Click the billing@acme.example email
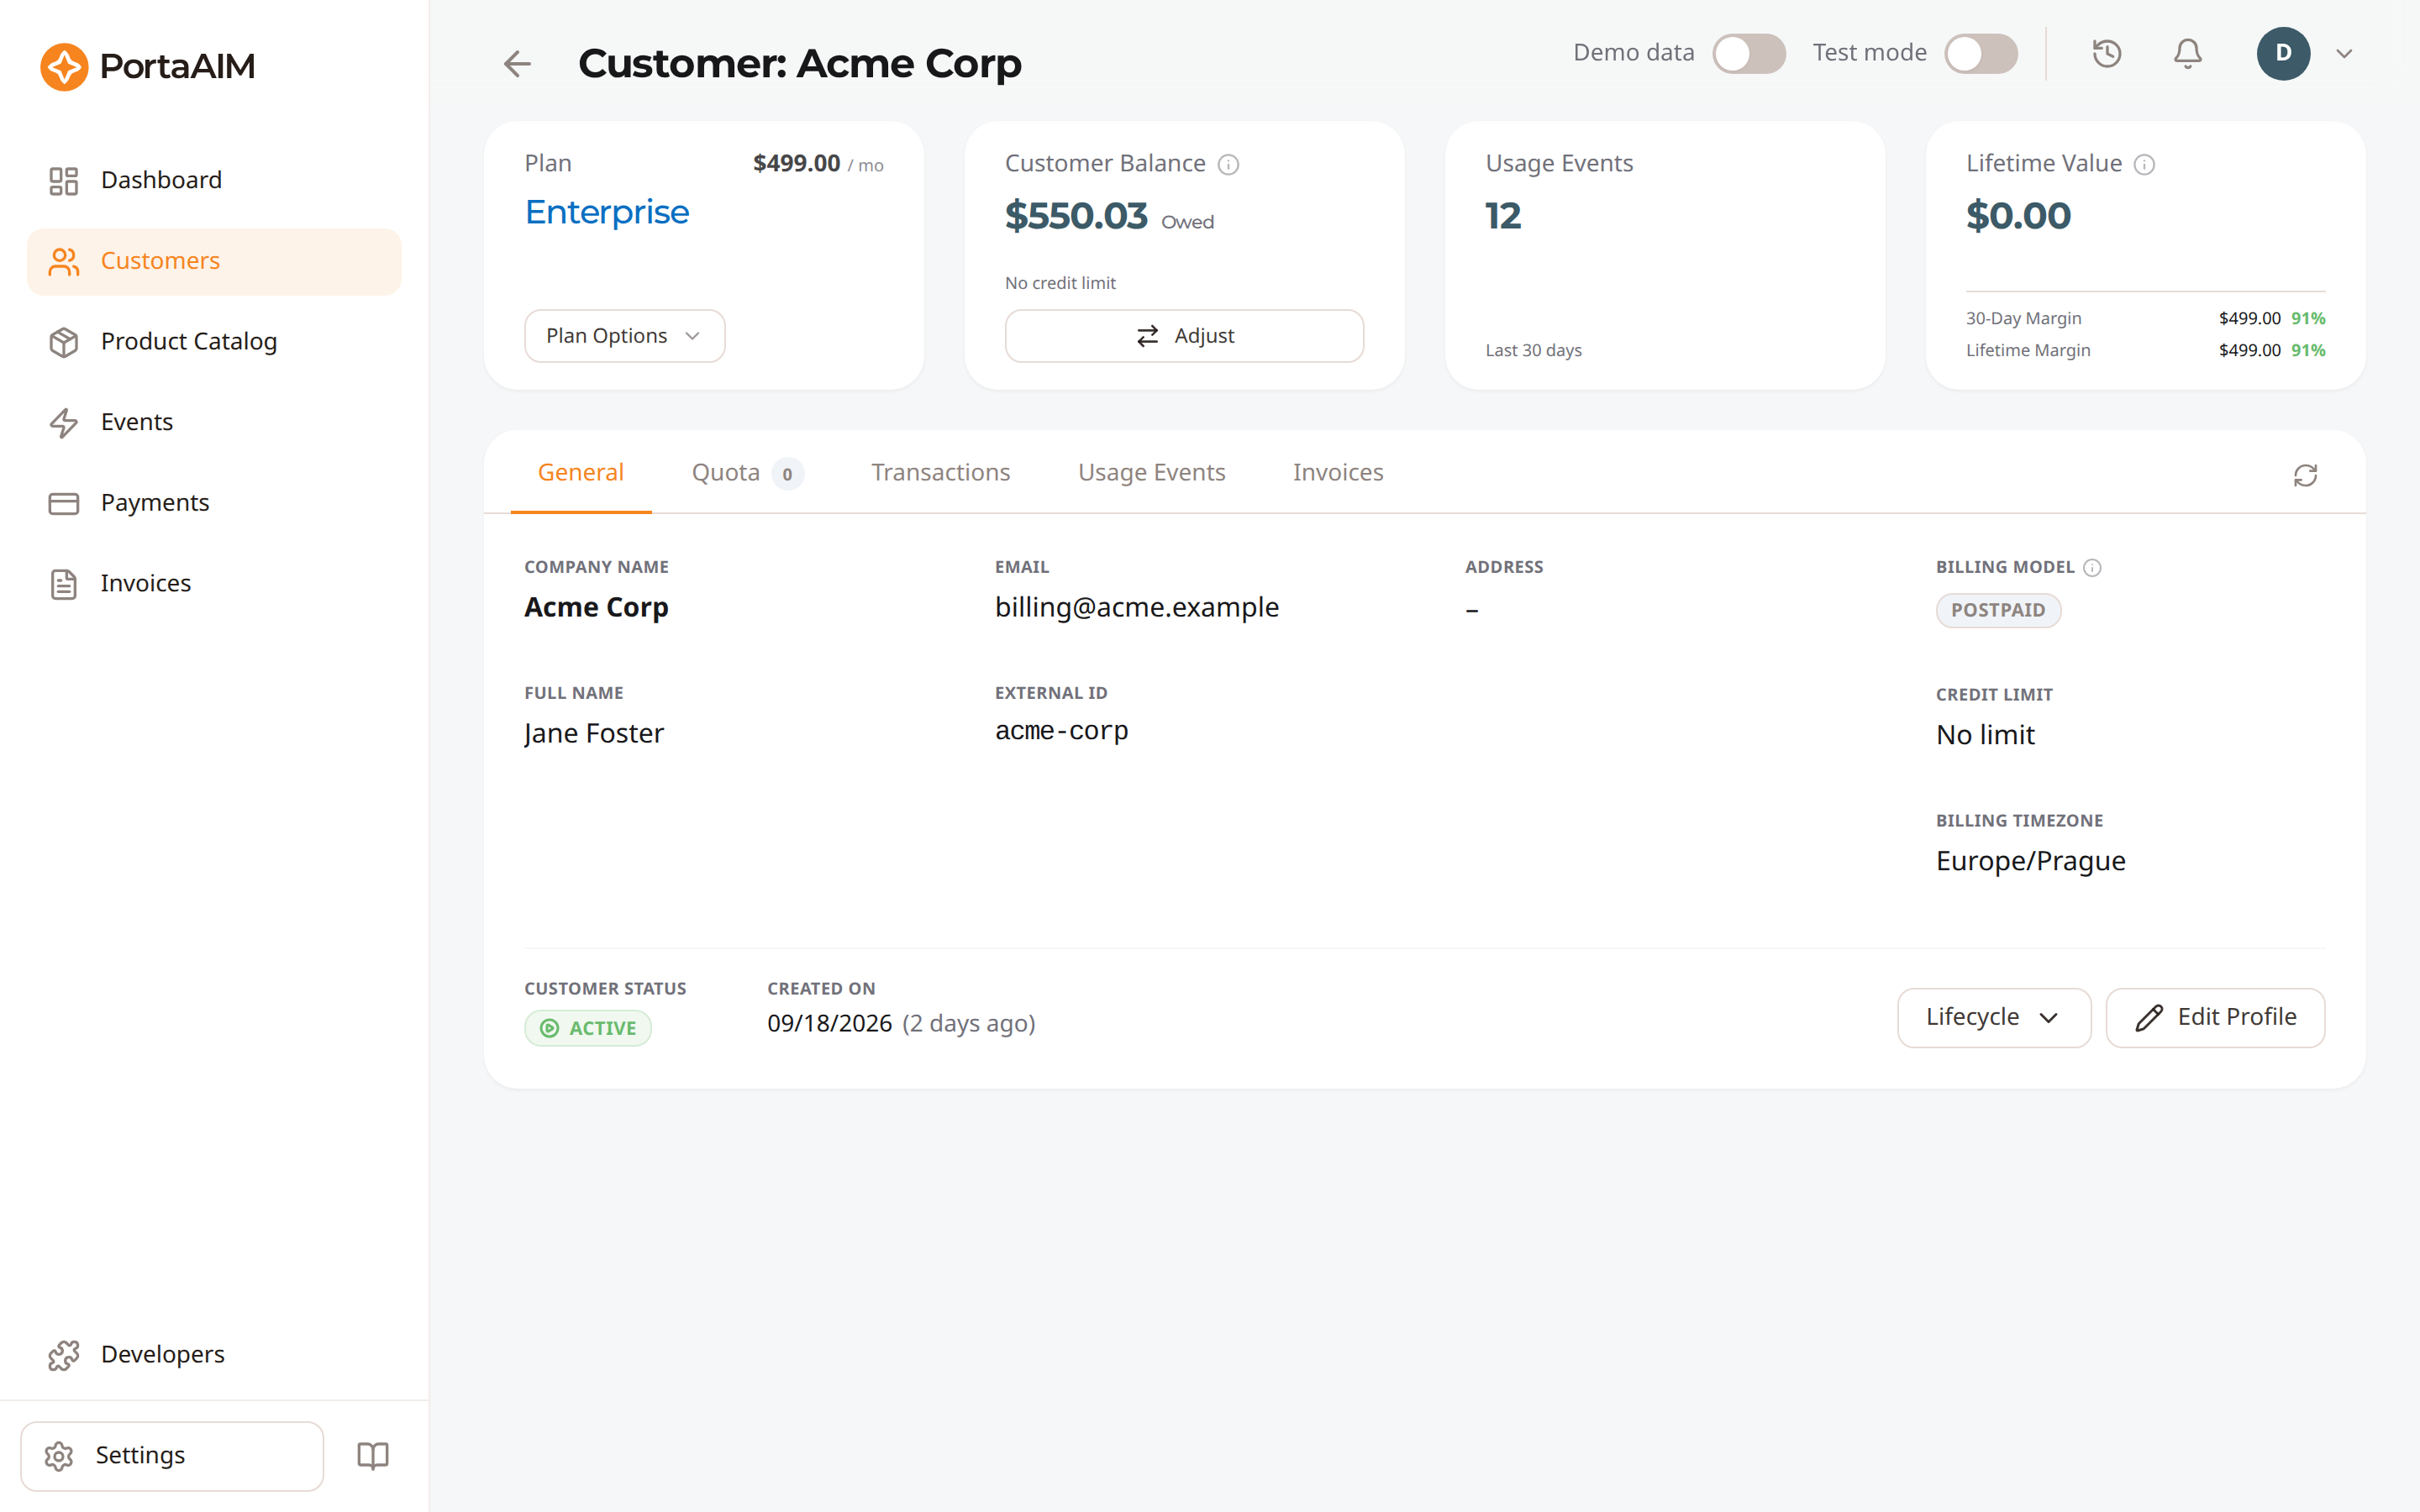Image resolution: width=2420 pixels, height=1512 pixels. (x=1137, y=607)
